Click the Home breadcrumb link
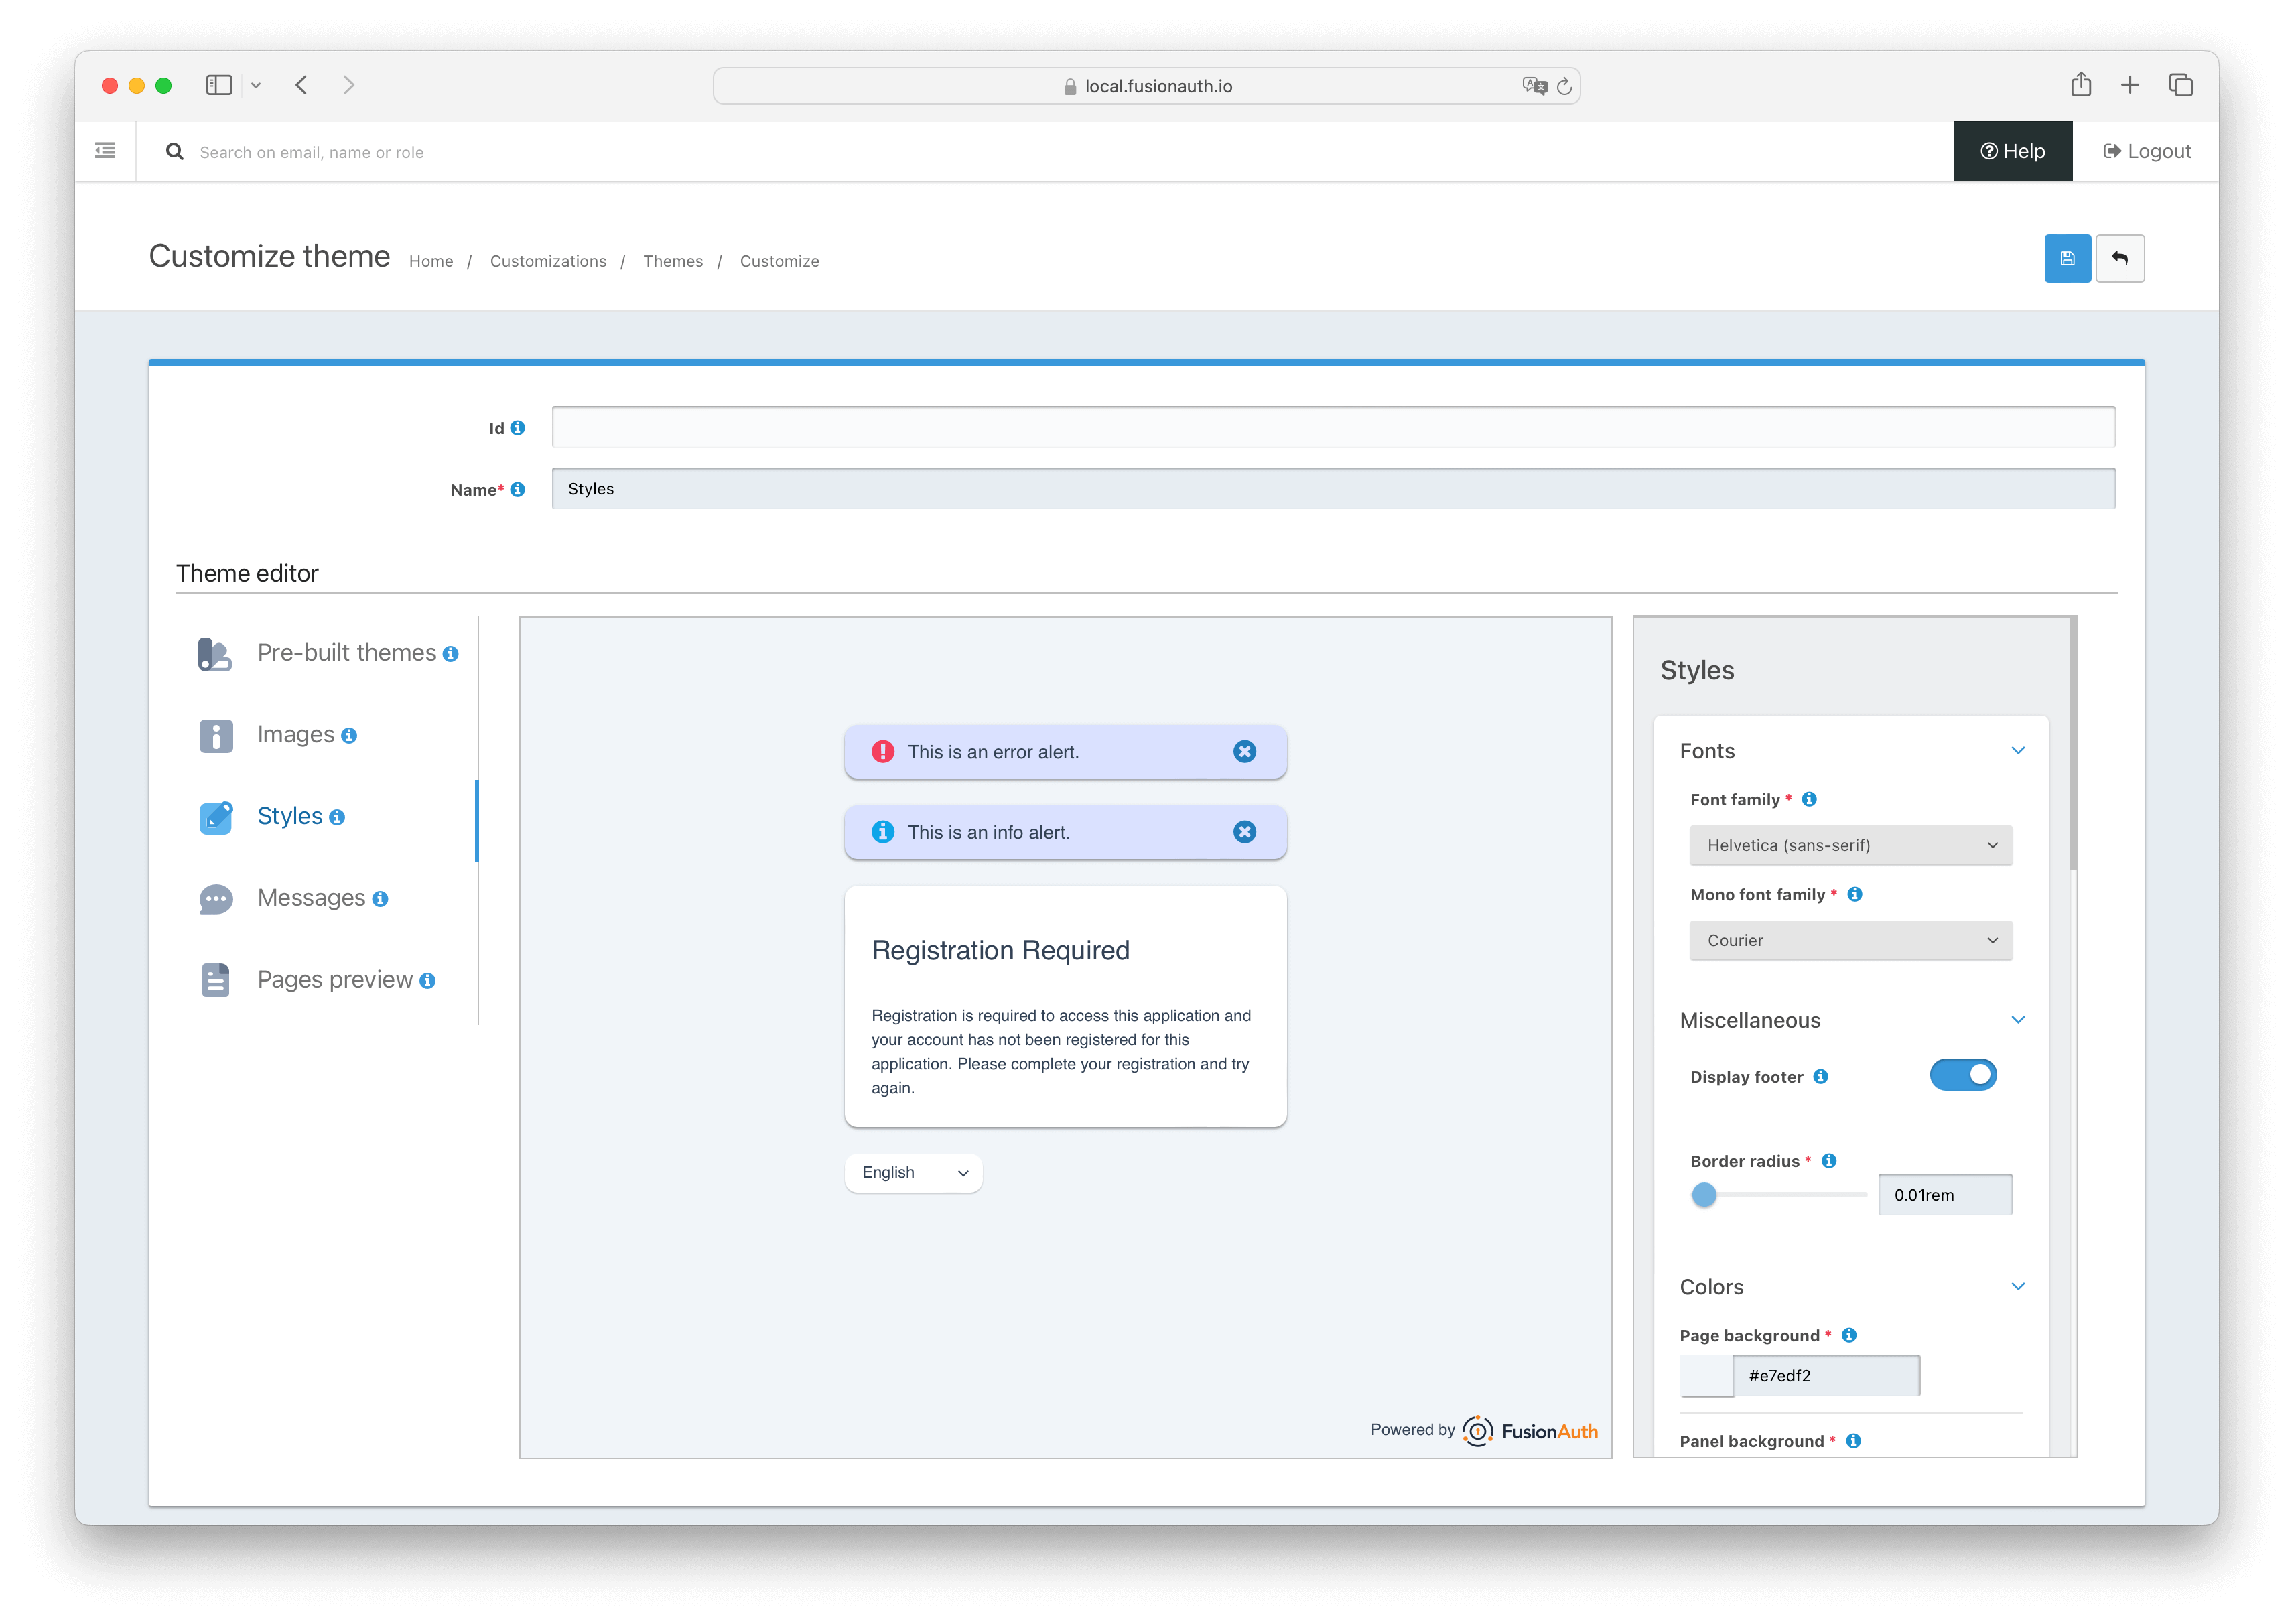 (x=431, y=261)
